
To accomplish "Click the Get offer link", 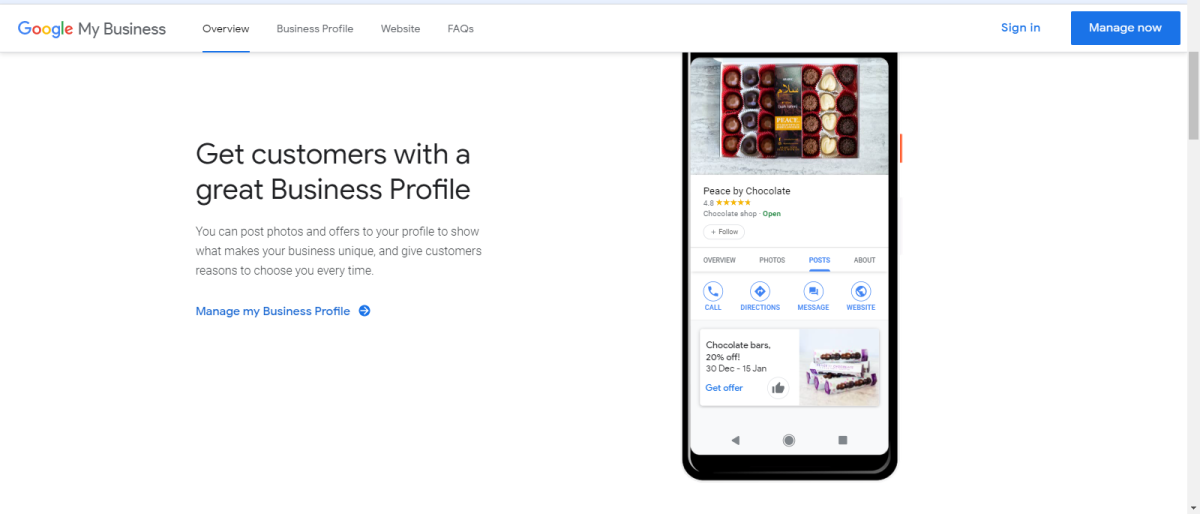I will (724, 387).
